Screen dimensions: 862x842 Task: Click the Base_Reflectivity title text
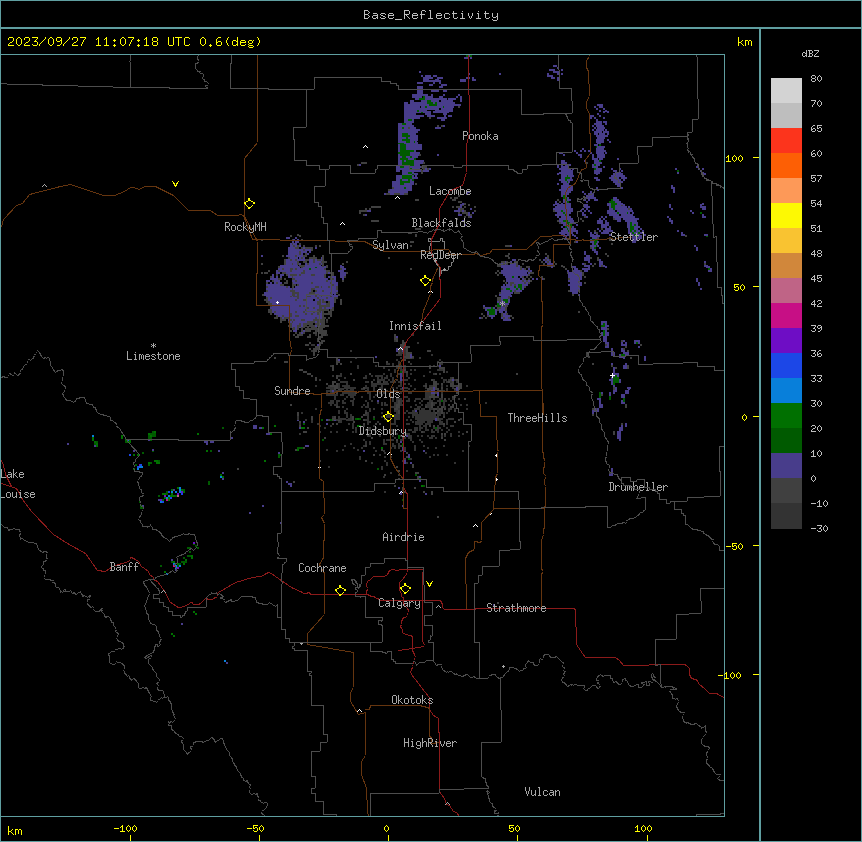(x=431, y=15)
